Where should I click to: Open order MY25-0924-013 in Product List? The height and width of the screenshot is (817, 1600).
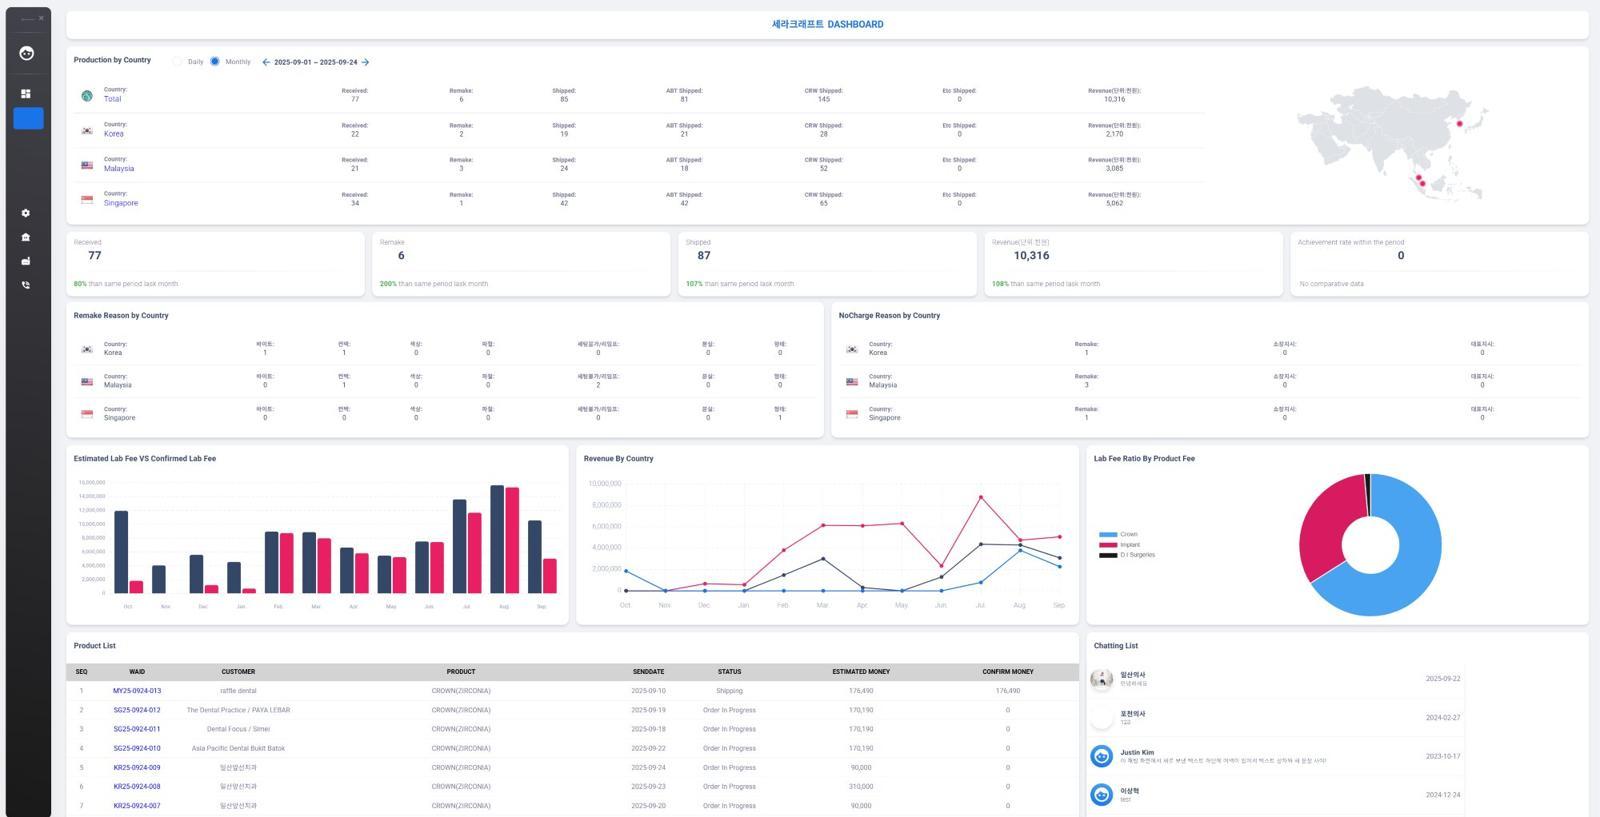tap(137, 691)
